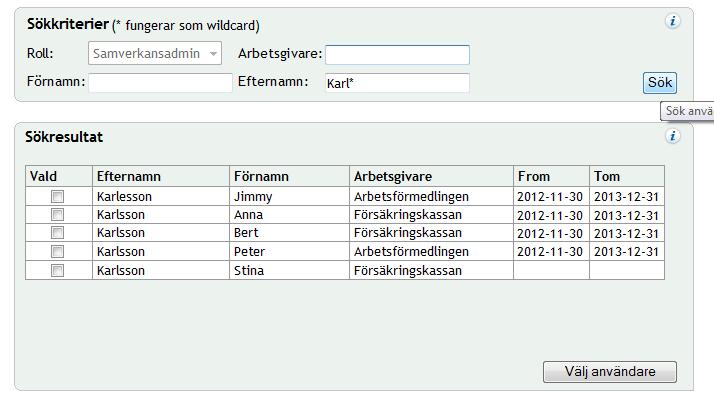Open Samverkansadmin combo box
This screenshot has width=714, height=397.
tap(155, 53)
